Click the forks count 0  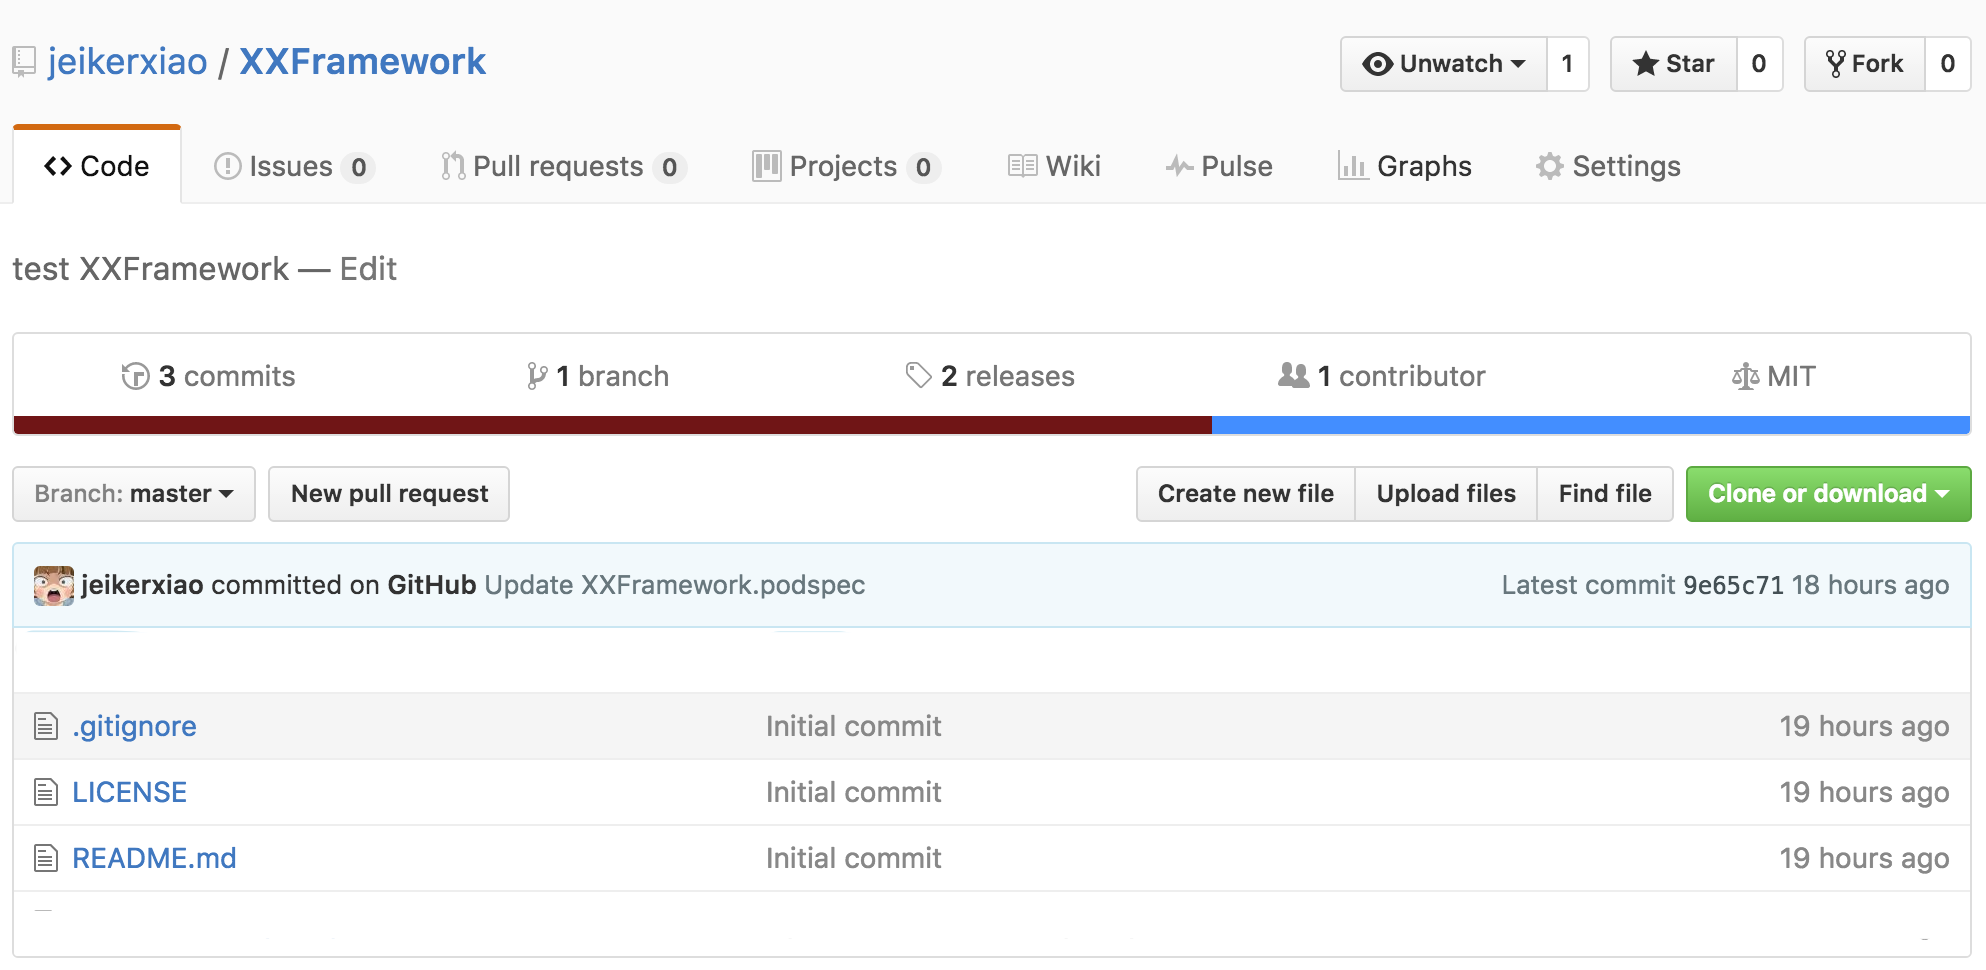(x=1948, y=64)
